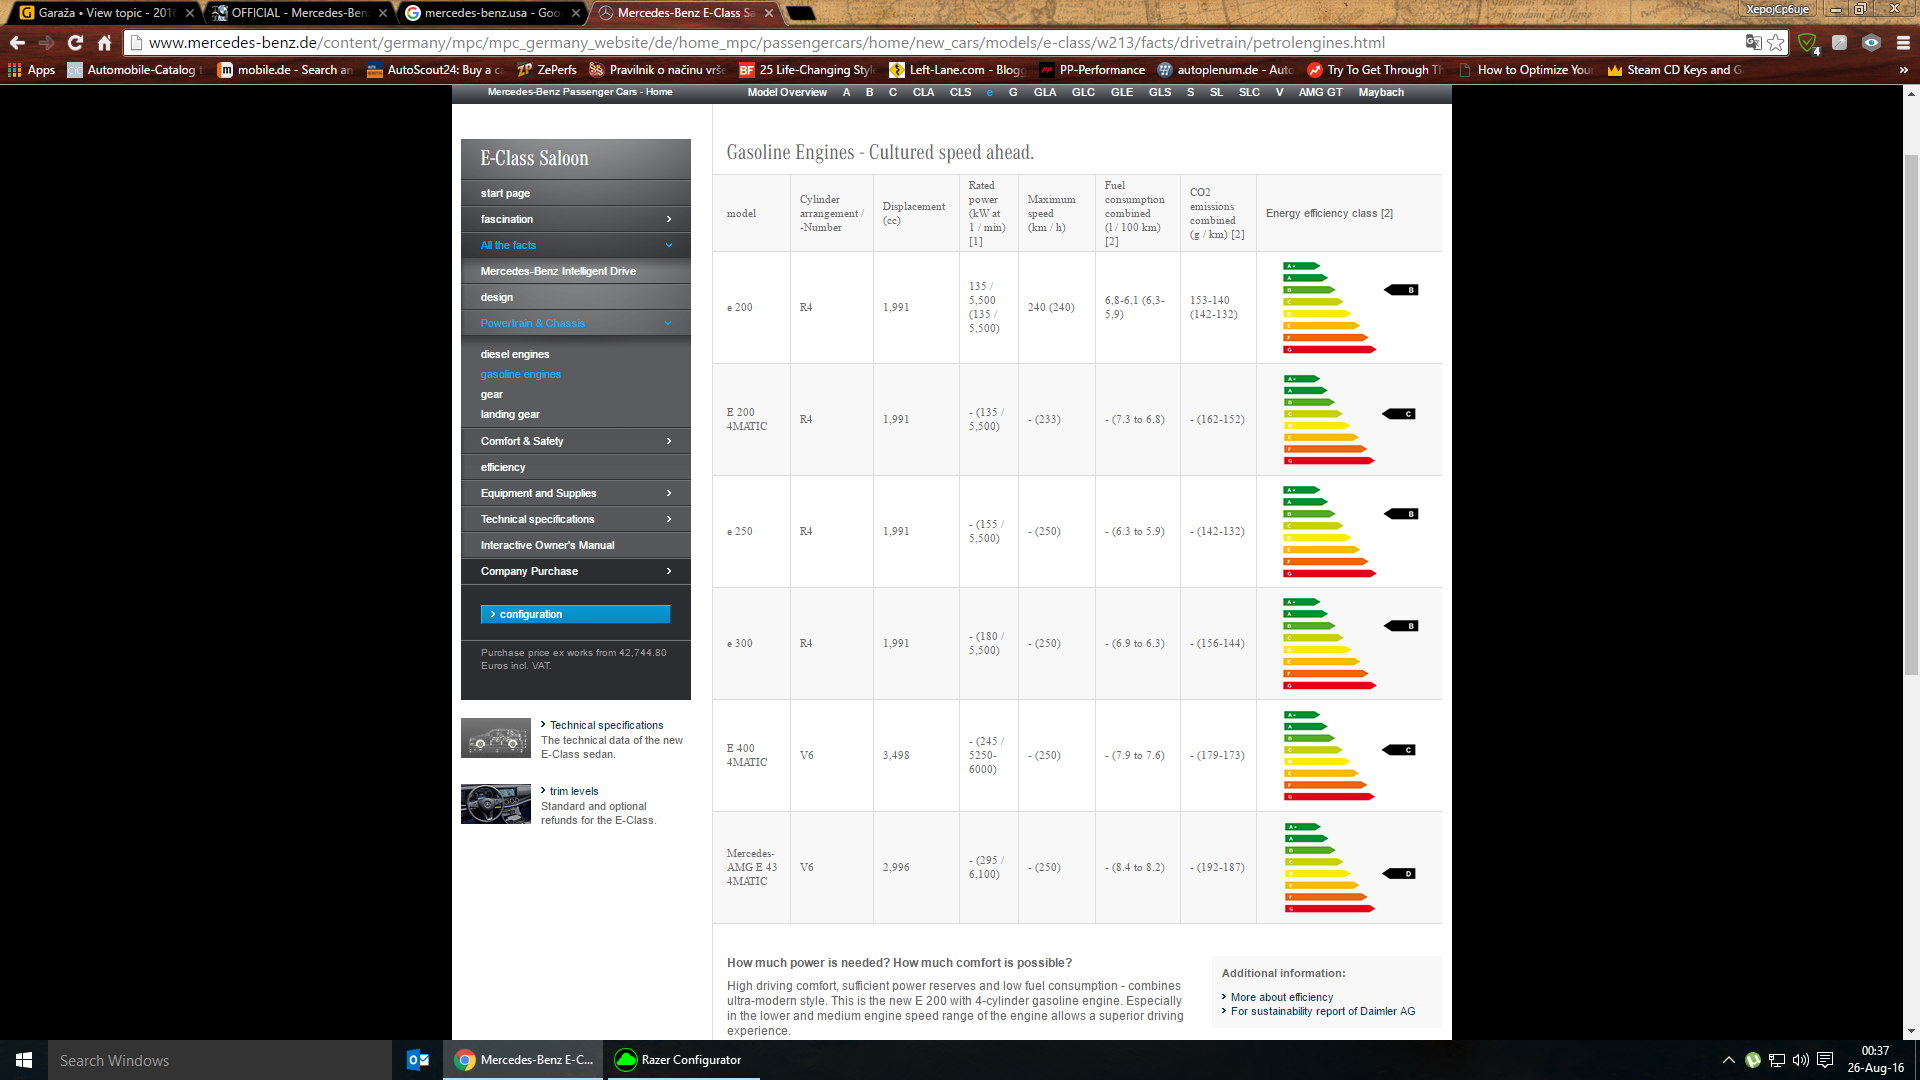Click the Search Windows taskbar box
The width and height of the screenshot is (1920, 1080).
[220, 1060]
